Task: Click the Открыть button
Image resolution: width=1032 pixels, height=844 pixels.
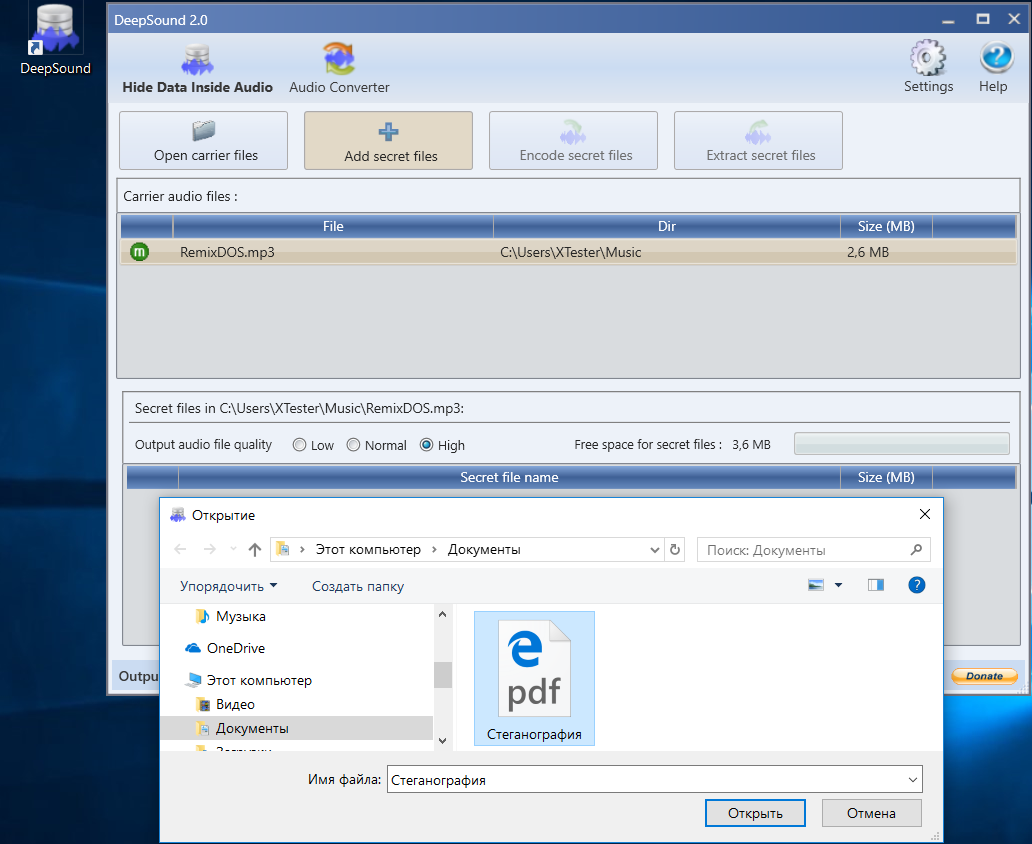Action: coord(755,813)
